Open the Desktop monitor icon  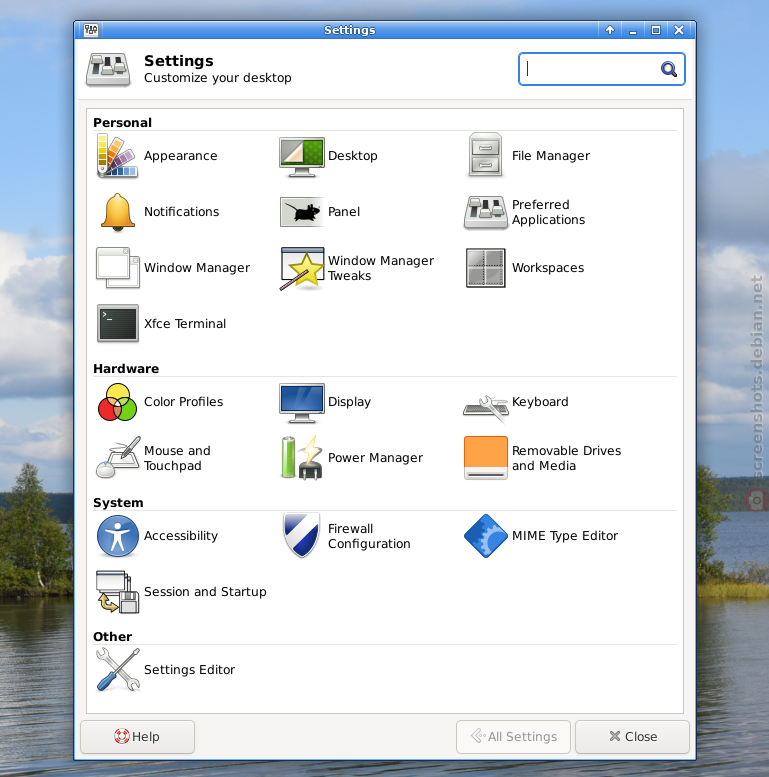302,157
